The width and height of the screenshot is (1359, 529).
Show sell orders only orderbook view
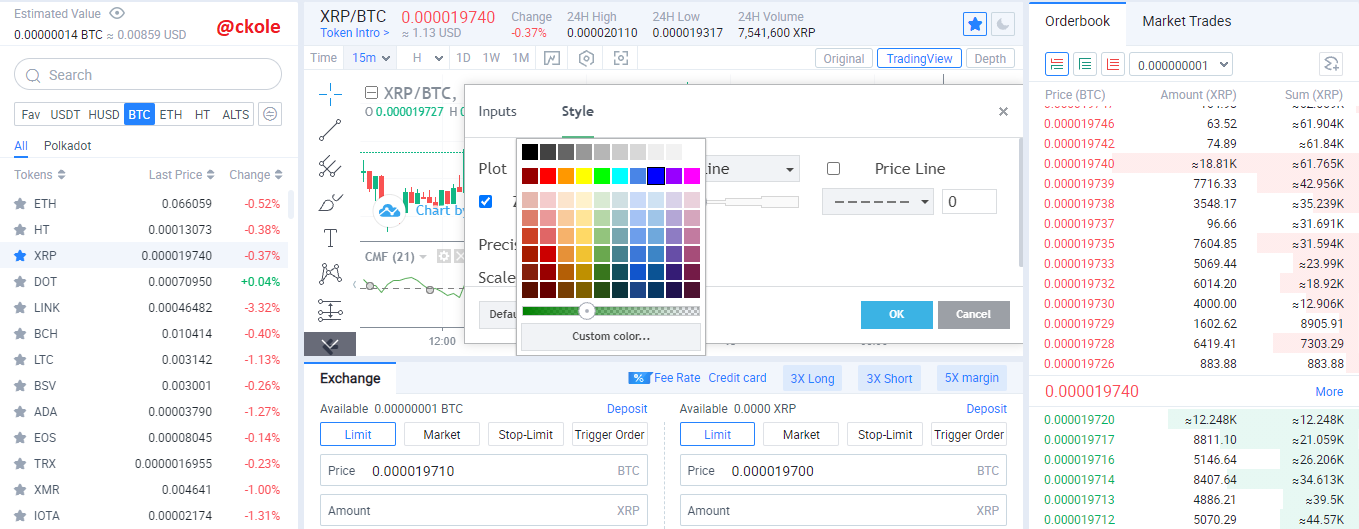tap(1112, 65)
